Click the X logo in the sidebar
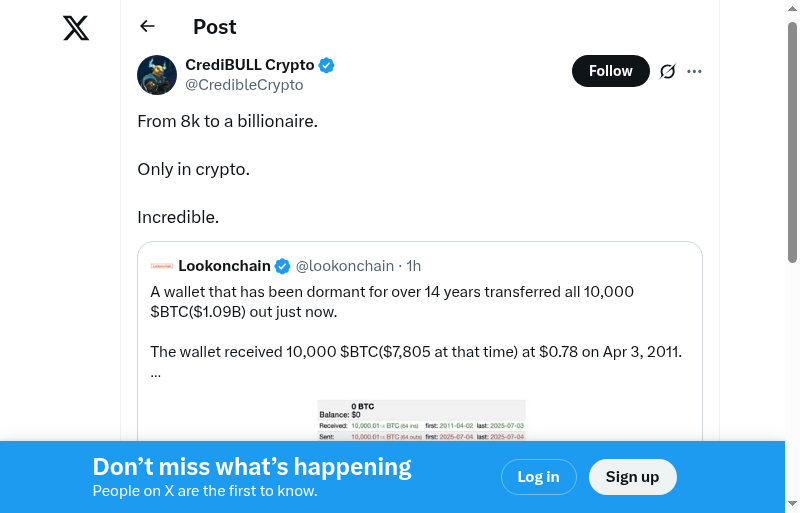Screen dimensions: 800x513 click(x=76, y=28)
